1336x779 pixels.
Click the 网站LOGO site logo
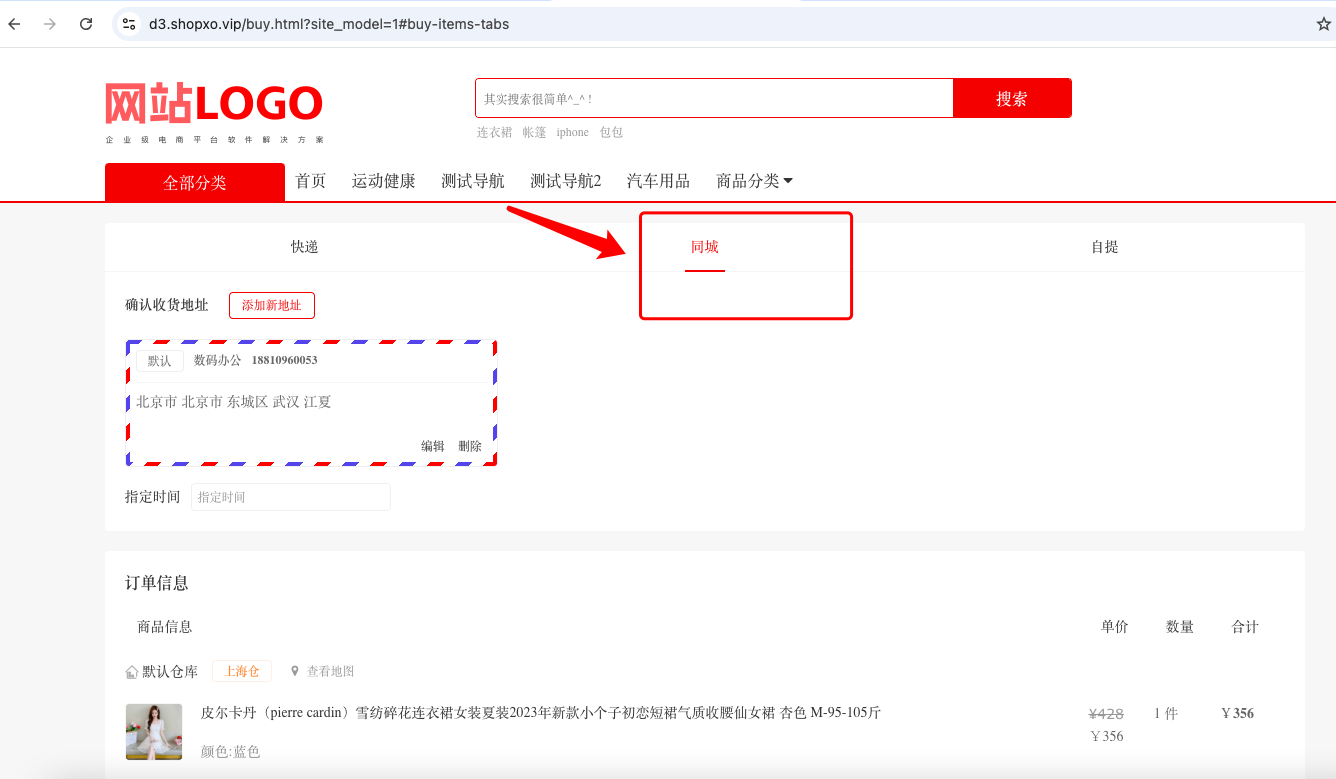[x=214, y=112]
